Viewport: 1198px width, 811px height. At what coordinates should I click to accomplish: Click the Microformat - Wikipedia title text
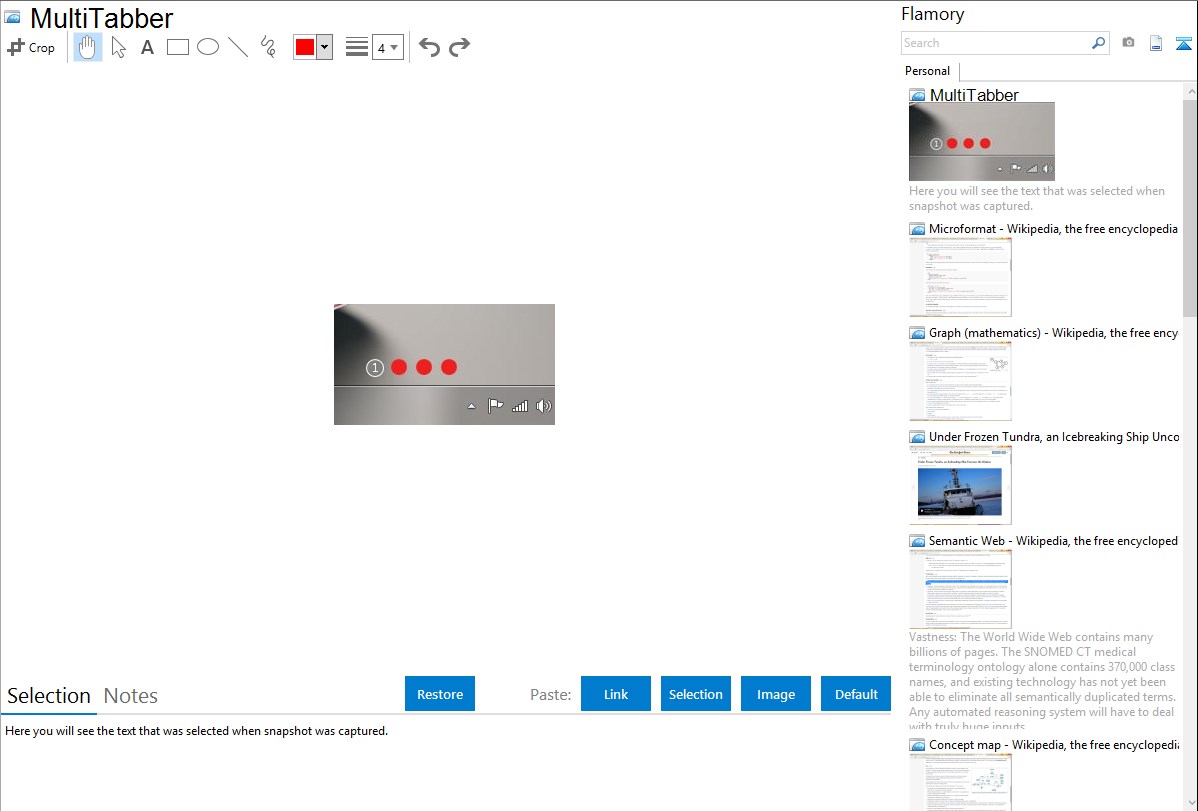pyautogui.click(x=1054, y=229)
